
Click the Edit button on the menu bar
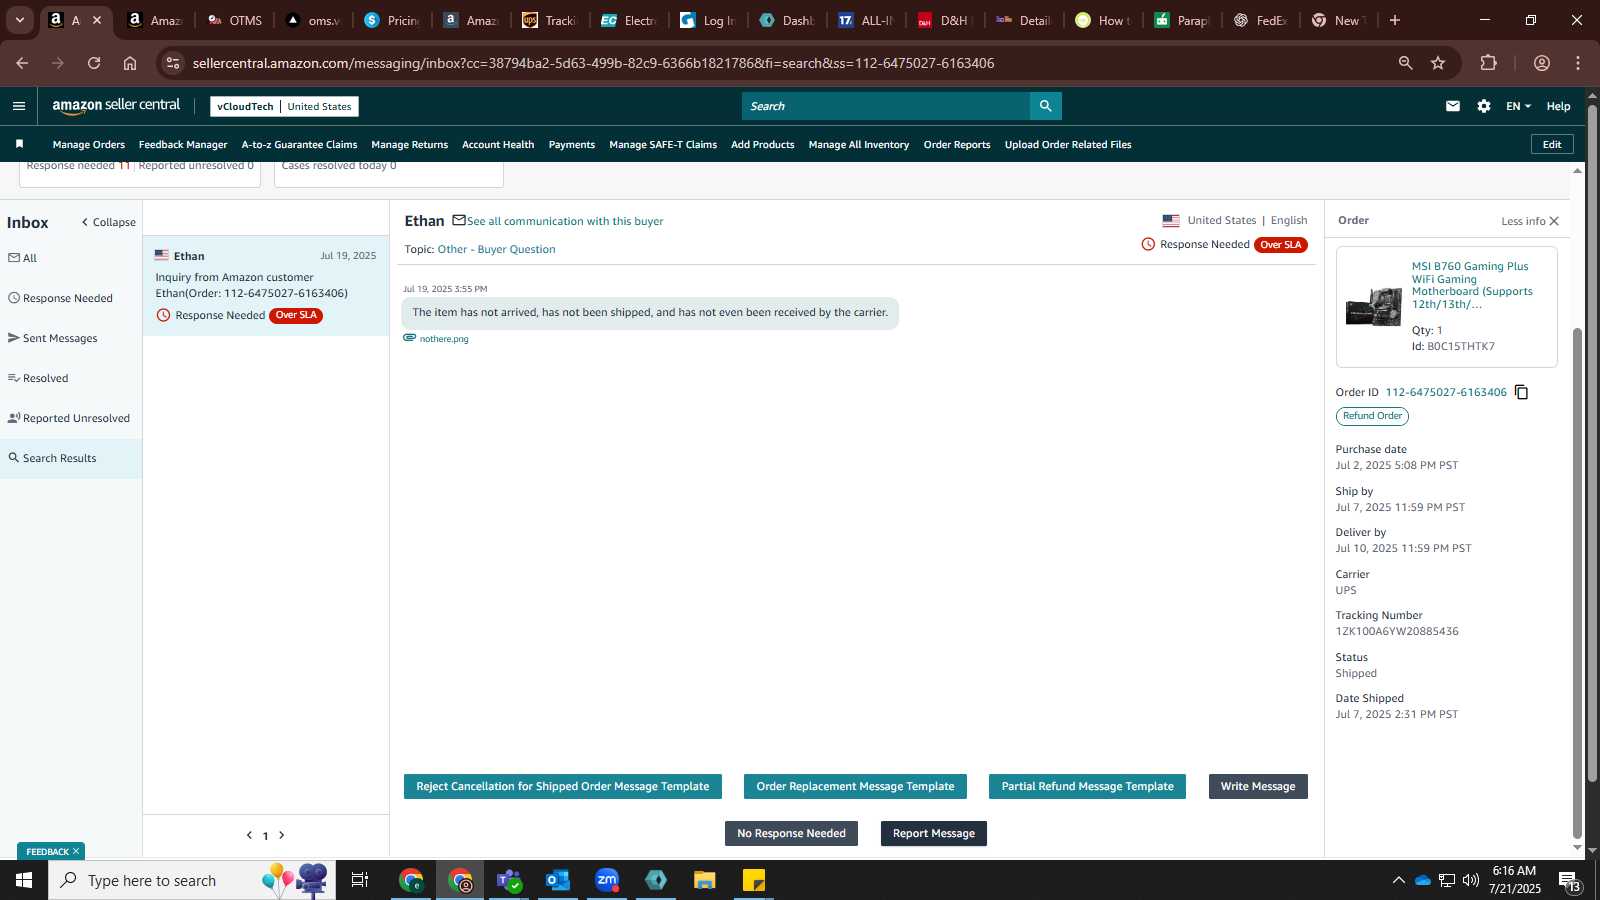pos(1552,144)
